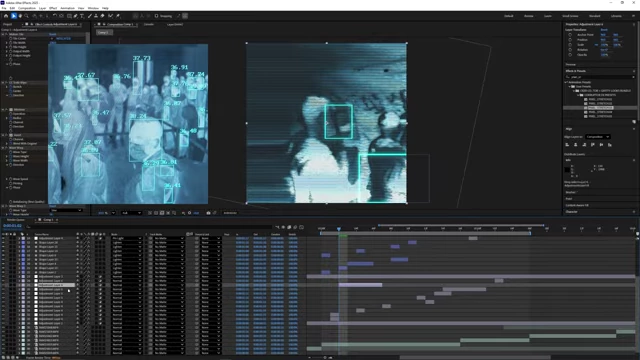640x360 pixels.
Task: Click the timeline zoom slider at bottom
Action: [x=325, y=358]
